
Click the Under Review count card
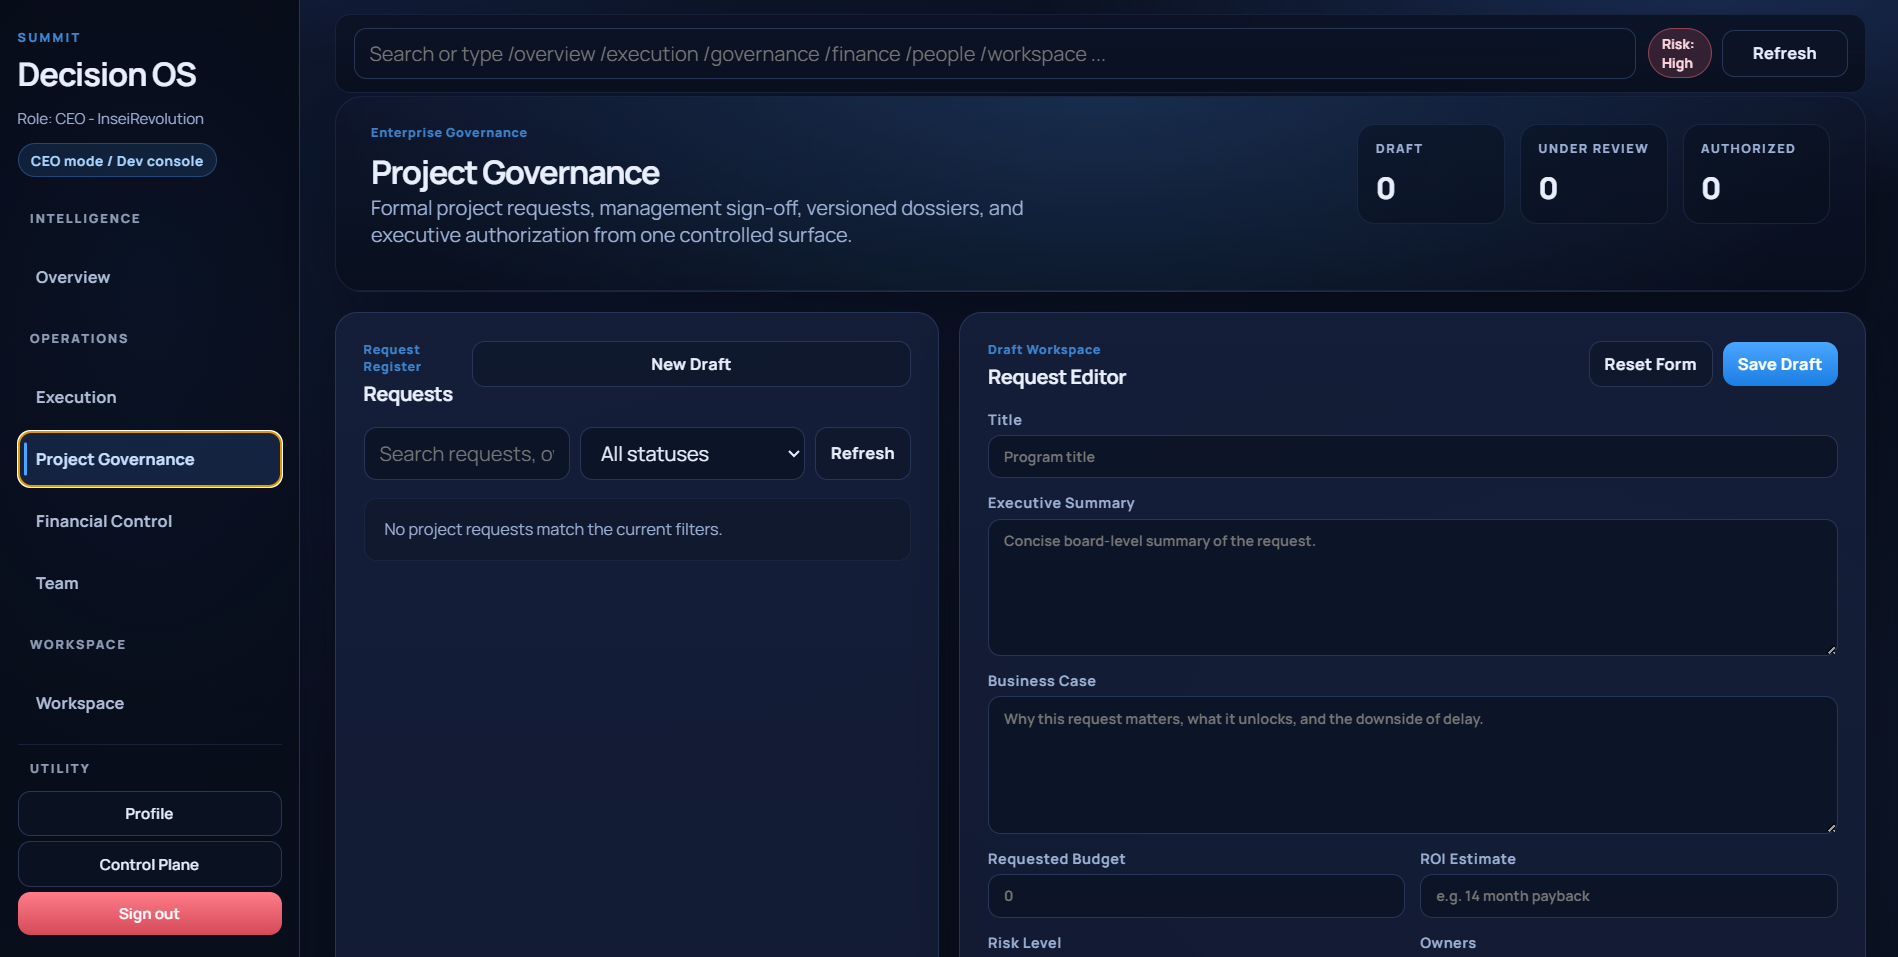[1594, 174]
